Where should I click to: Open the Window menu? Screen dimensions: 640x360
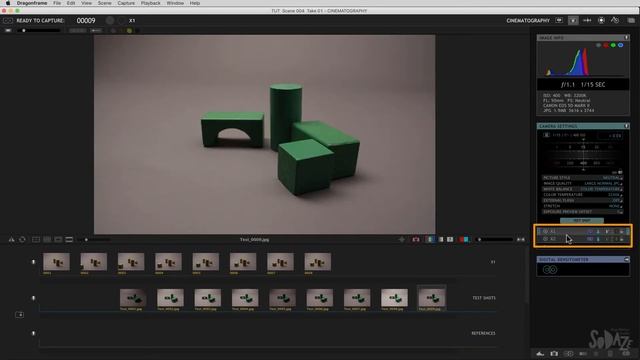tap(175, 3)
